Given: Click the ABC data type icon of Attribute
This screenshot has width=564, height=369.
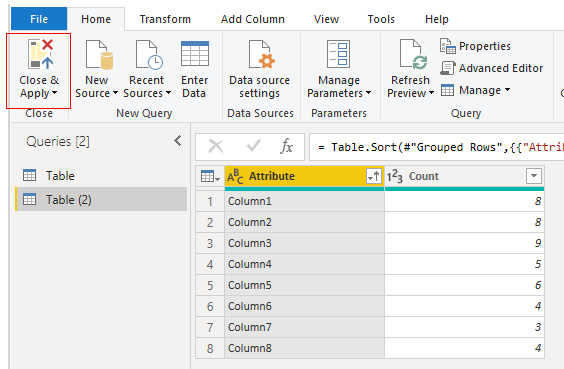Looking at the screenshot, I should point(235,176).
